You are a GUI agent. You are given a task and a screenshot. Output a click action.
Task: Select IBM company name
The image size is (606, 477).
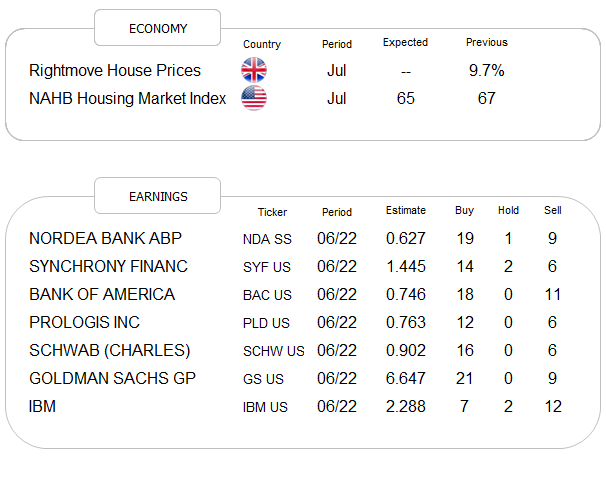[42, 406]
